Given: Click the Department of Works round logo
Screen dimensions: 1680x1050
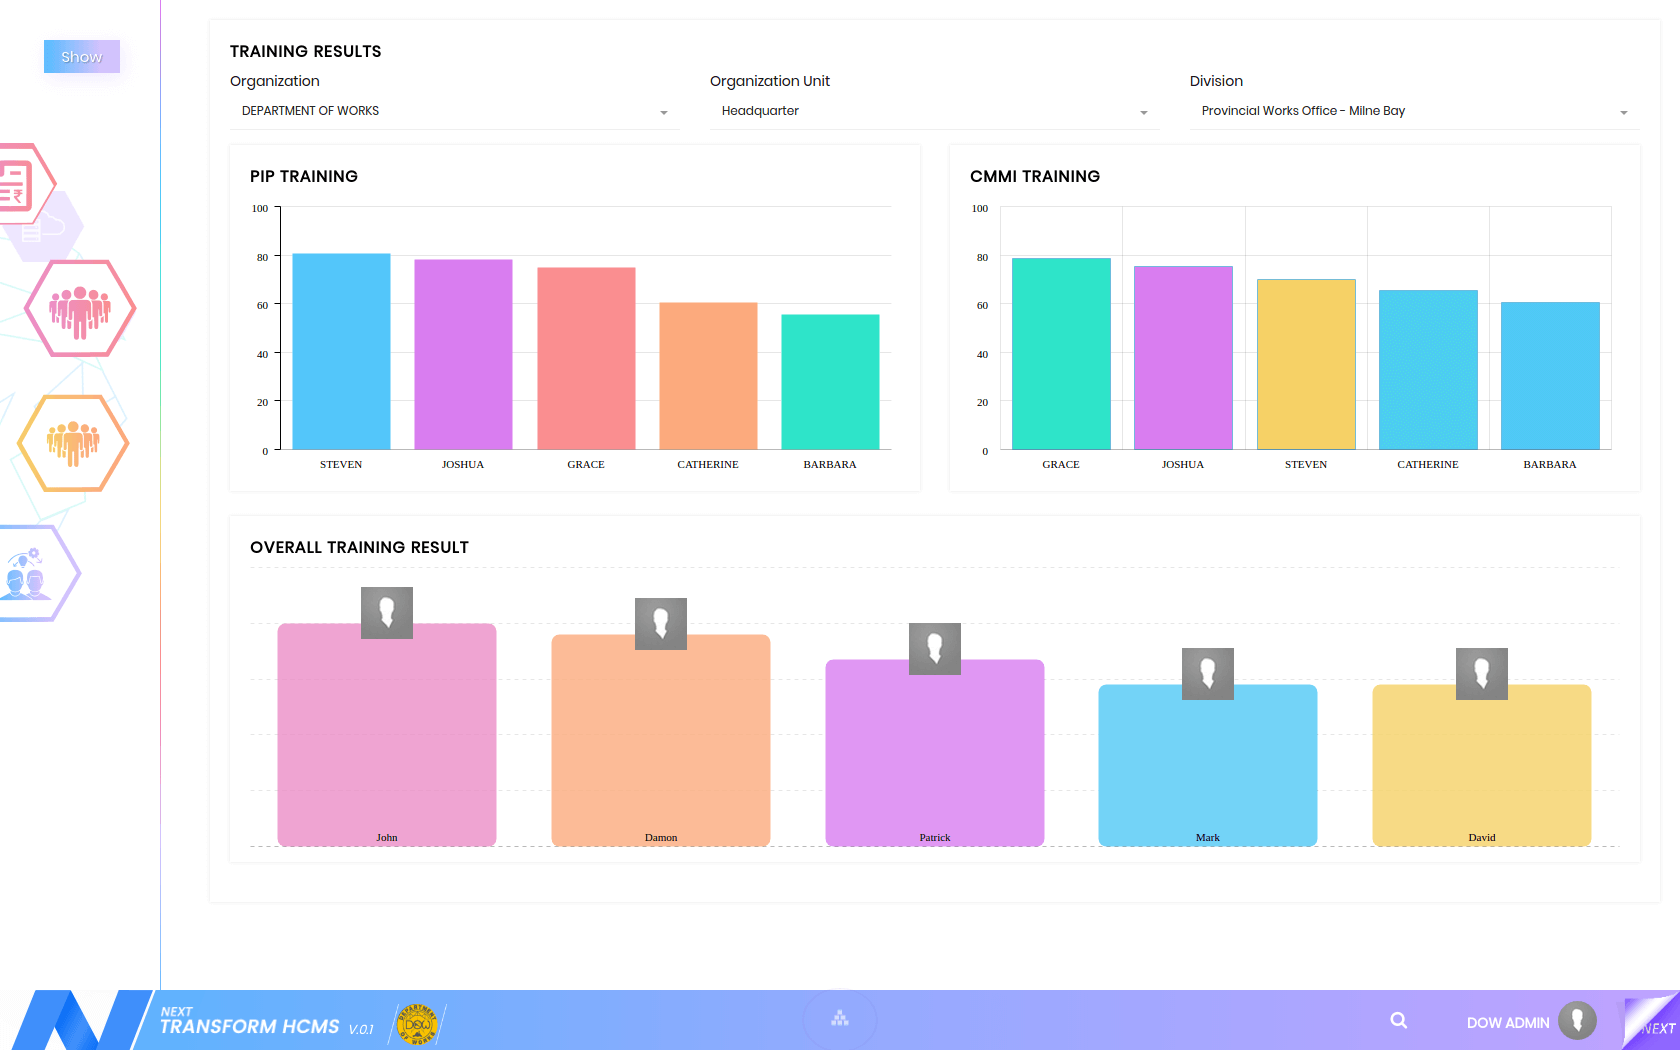Looking at the screenshot, I should (417, 1024).
